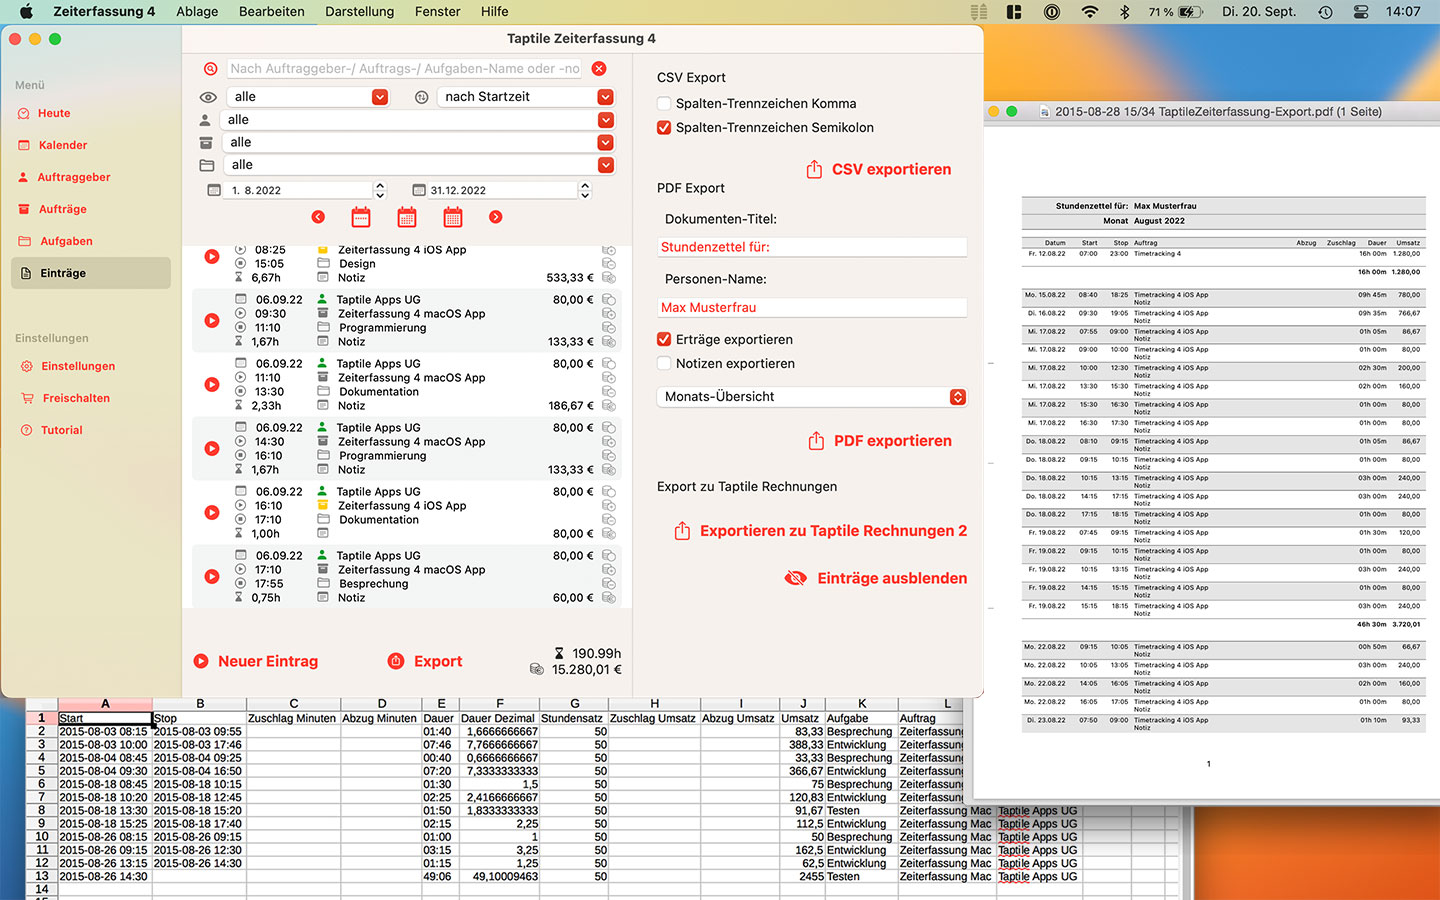Start timer for the 09:30 Programmierung entry
The width and height of the screenshot is (1440, 900).
point(212,321)
